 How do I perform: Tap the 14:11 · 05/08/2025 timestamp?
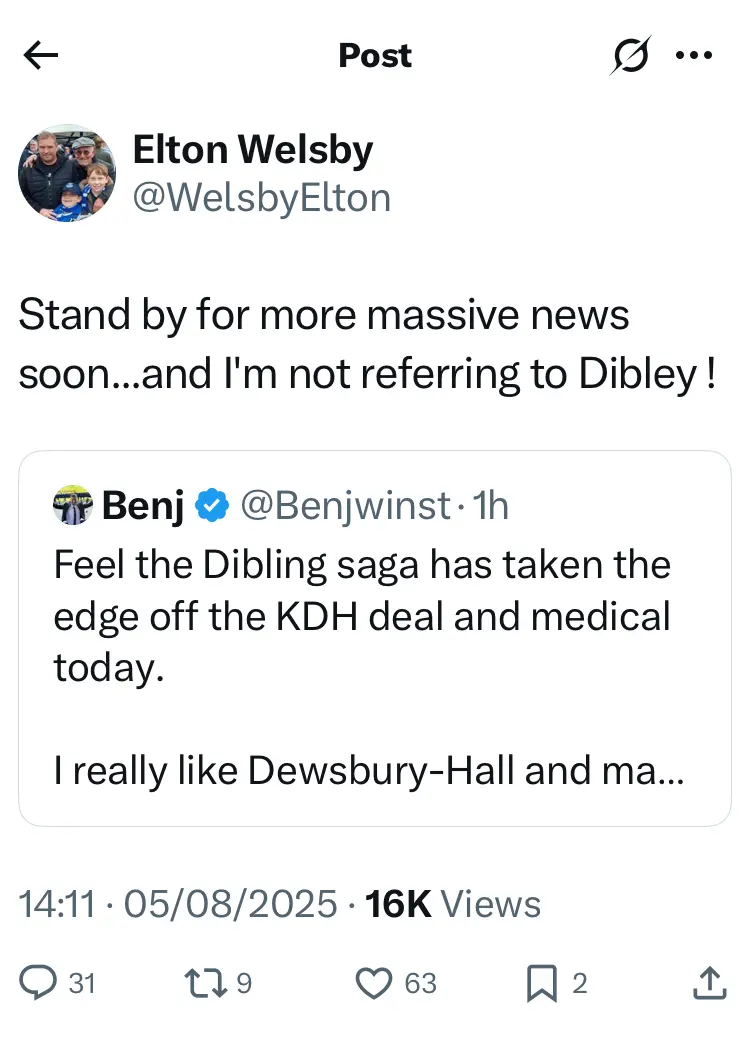pyautogui.click(x=178, y=904)
